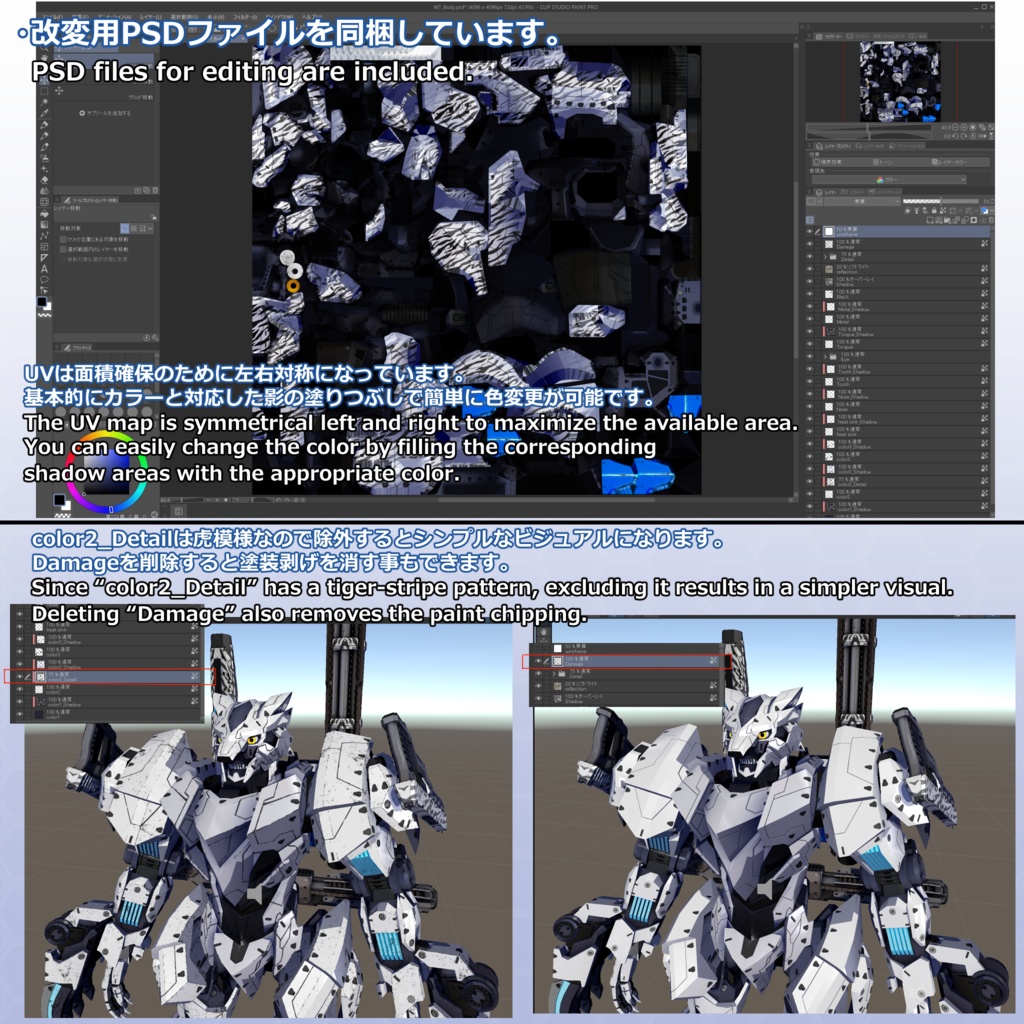Toggle visibility of Tooth layer
This screenshot has width=1024, height=1024.
[810, 381]
